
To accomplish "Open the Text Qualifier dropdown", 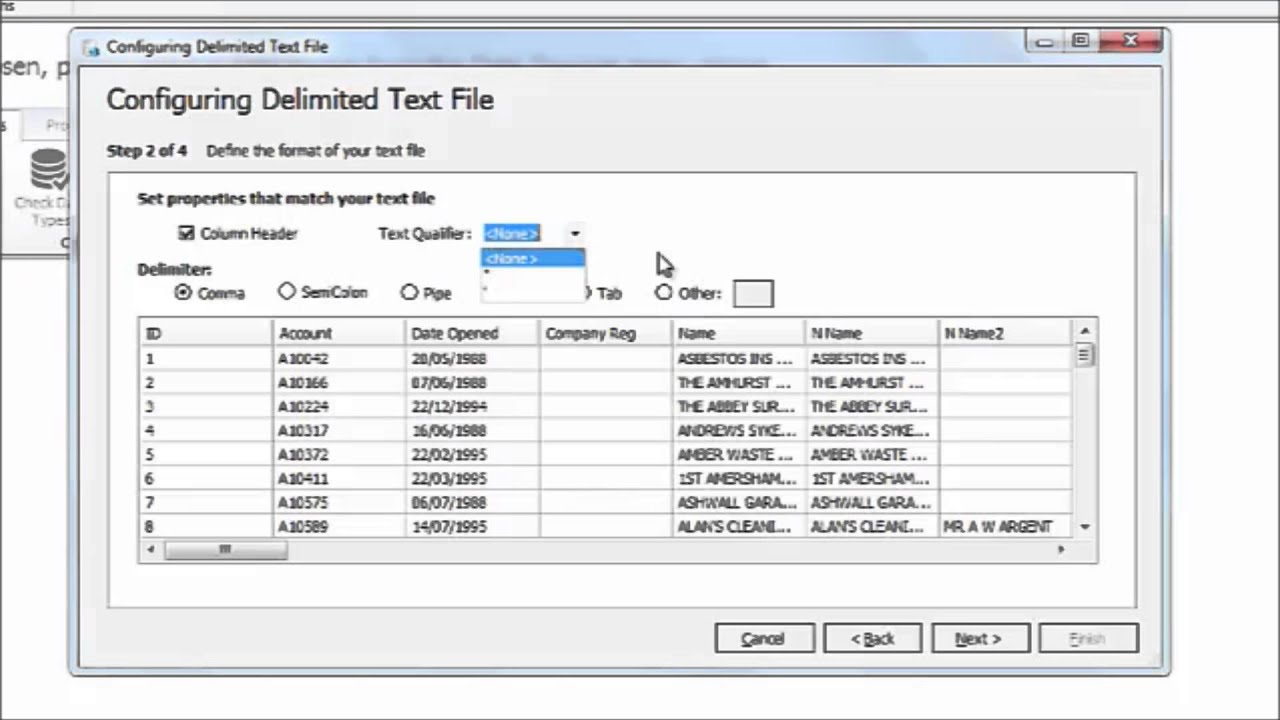I will [x=574, y=233].
